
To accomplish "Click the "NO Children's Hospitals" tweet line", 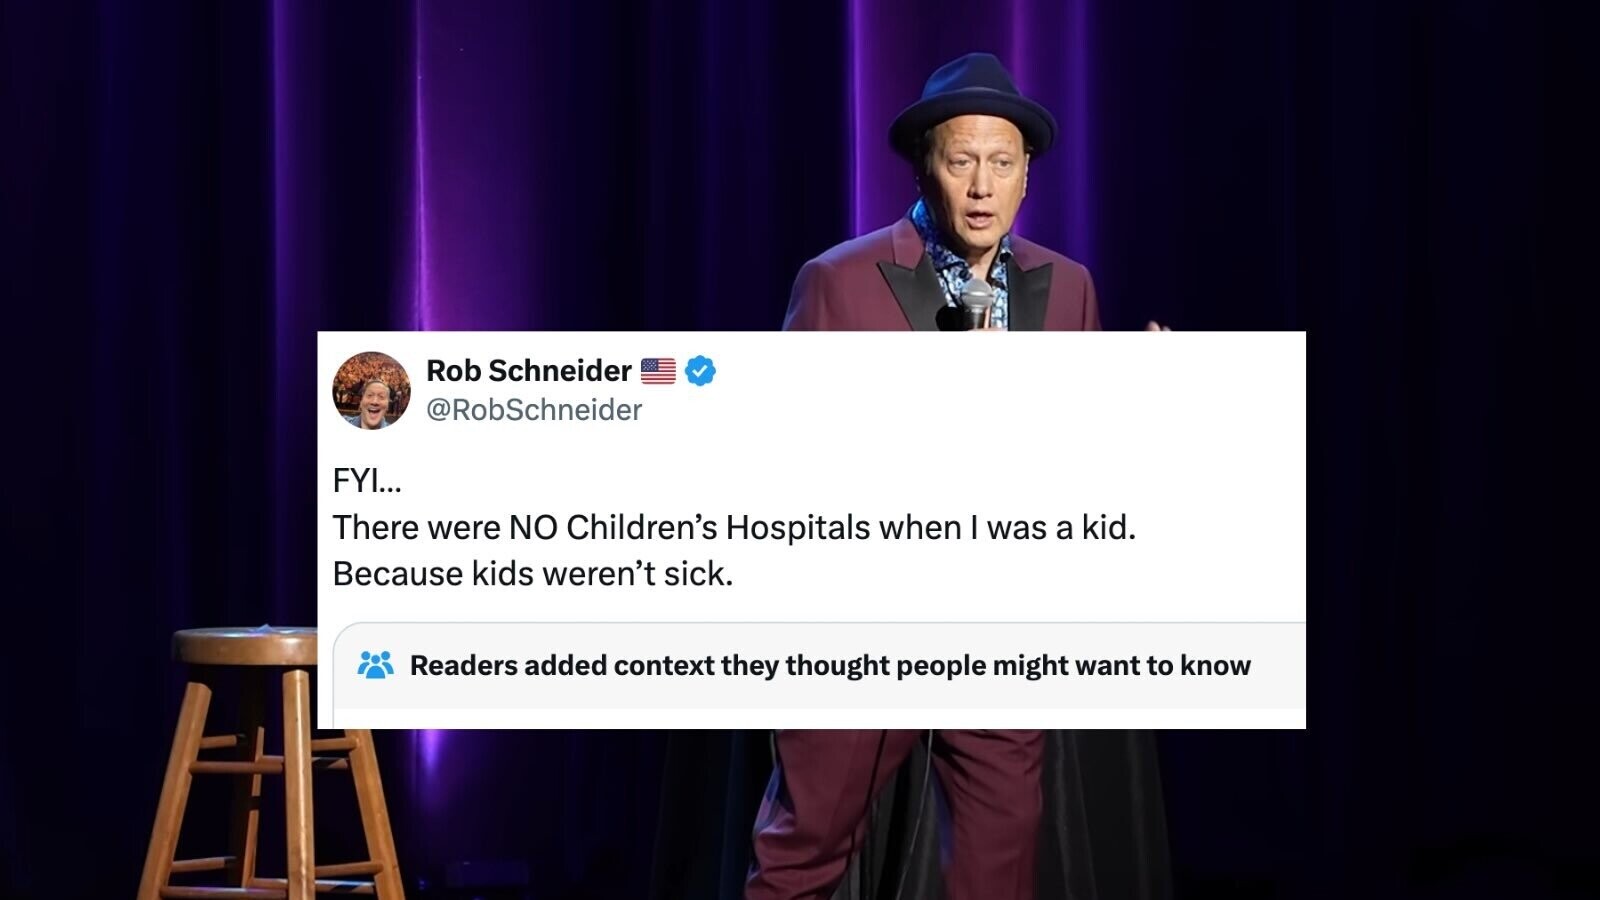I will [734, 527].
